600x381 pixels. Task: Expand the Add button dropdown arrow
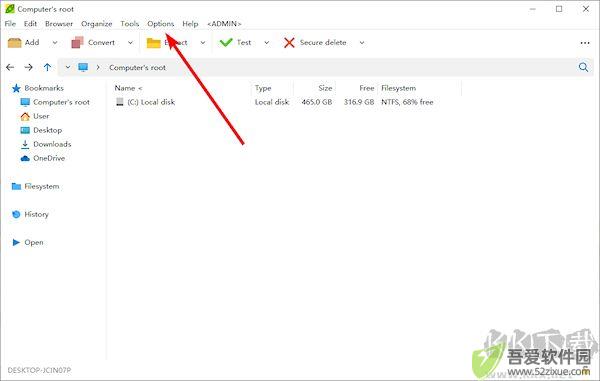(x=55, y=42)
